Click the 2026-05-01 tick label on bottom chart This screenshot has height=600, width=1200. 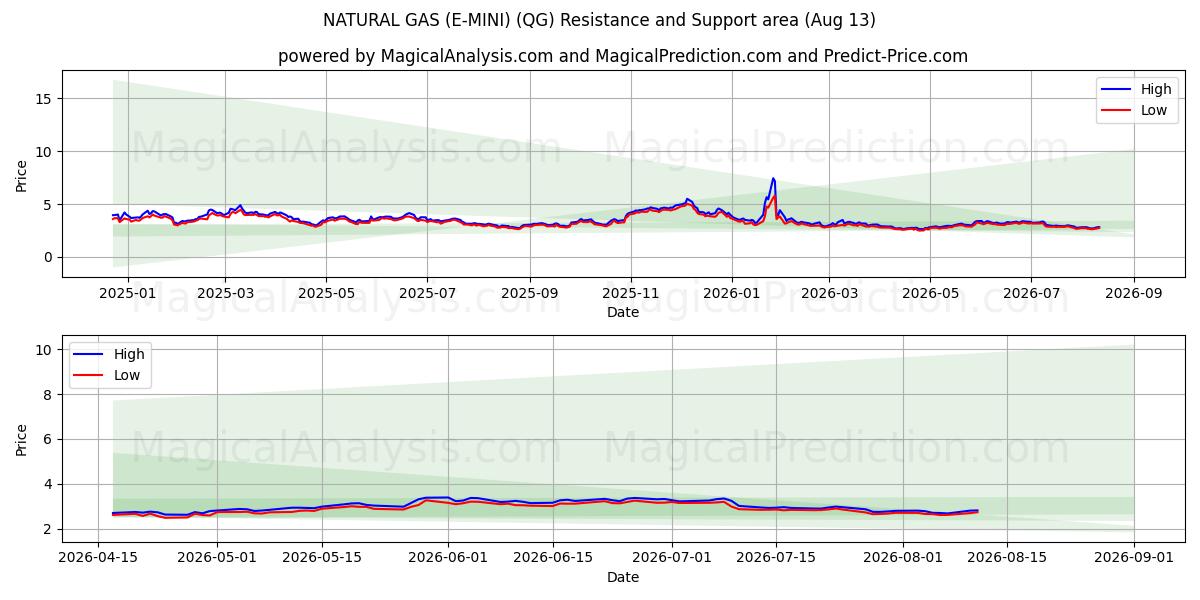coord(217,558)
